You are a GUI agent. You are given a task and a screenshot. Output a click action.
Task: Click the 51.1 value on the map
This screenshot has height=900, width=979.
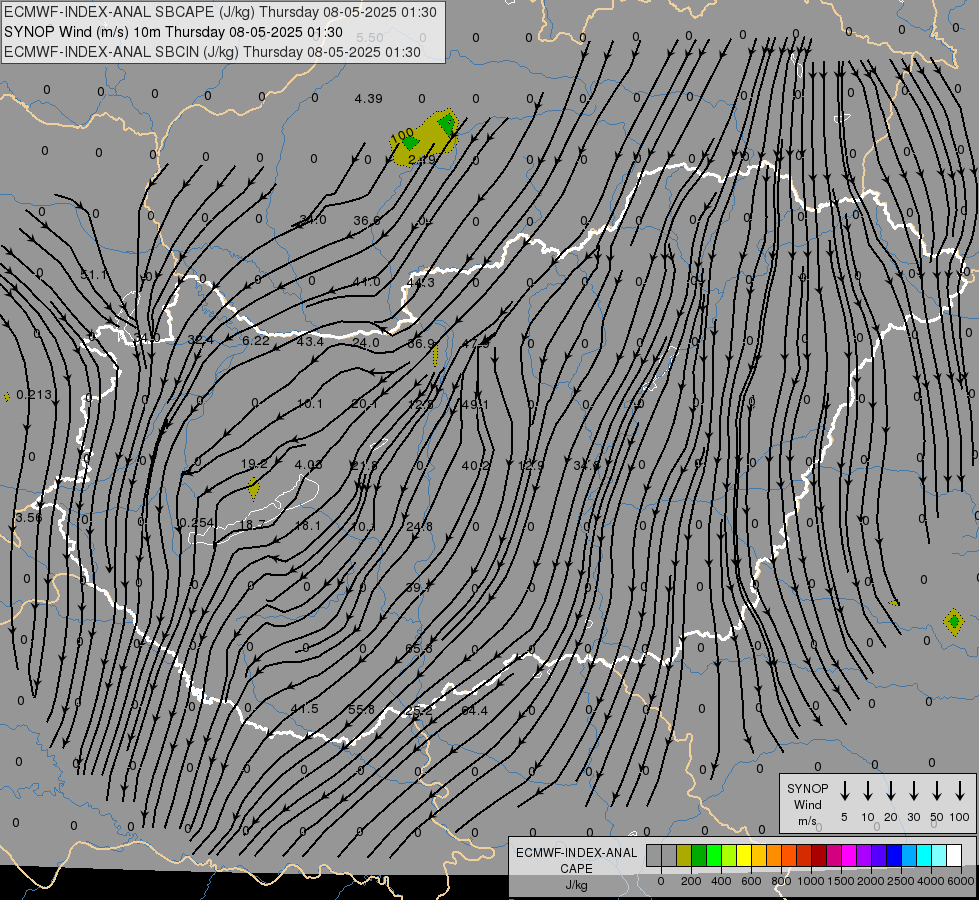94,275
